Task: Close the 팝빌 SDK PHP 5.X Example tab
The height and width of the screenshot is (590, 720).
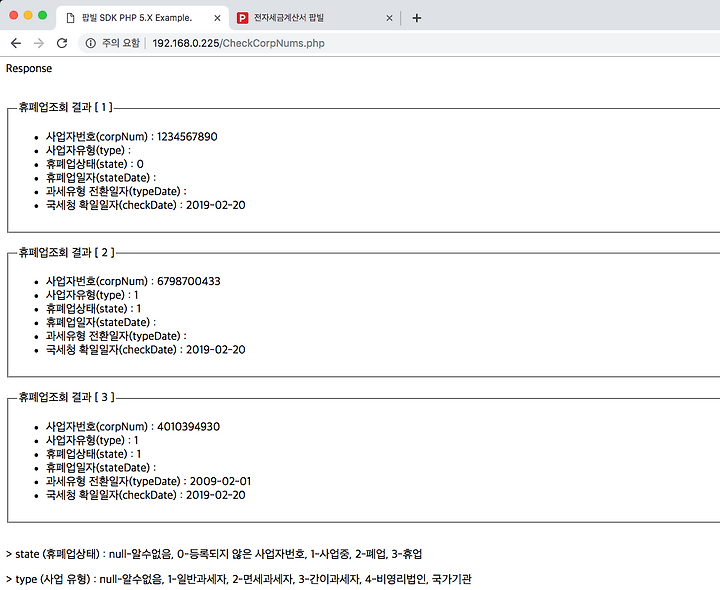Action: pyautogui.click(x=218, y=18)
